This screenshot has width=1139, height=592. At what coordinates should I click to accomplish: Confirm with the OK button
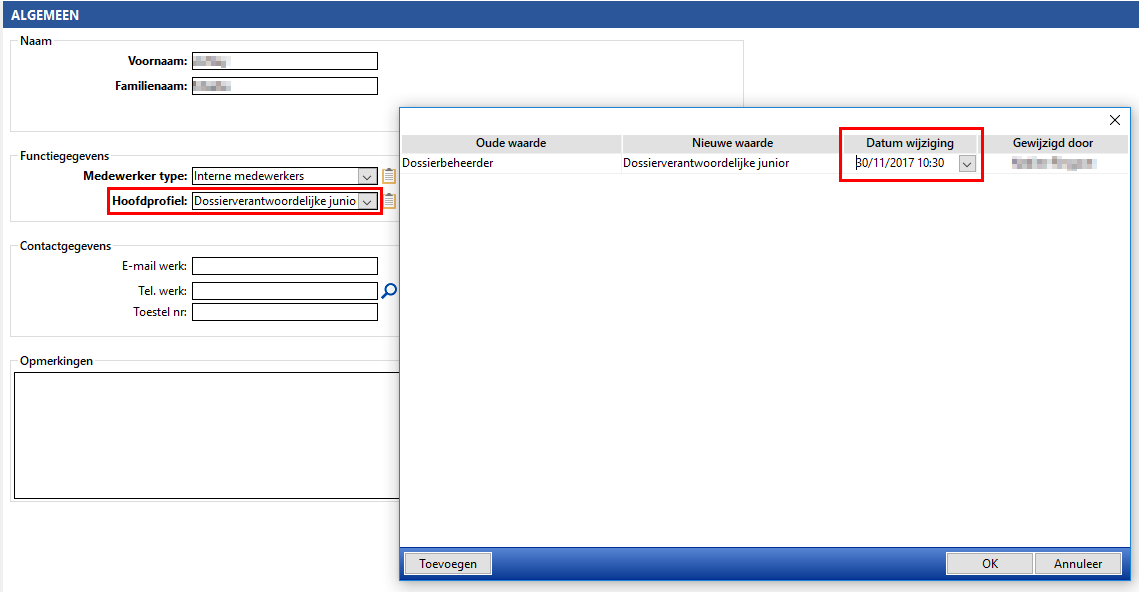pos(989,564)
